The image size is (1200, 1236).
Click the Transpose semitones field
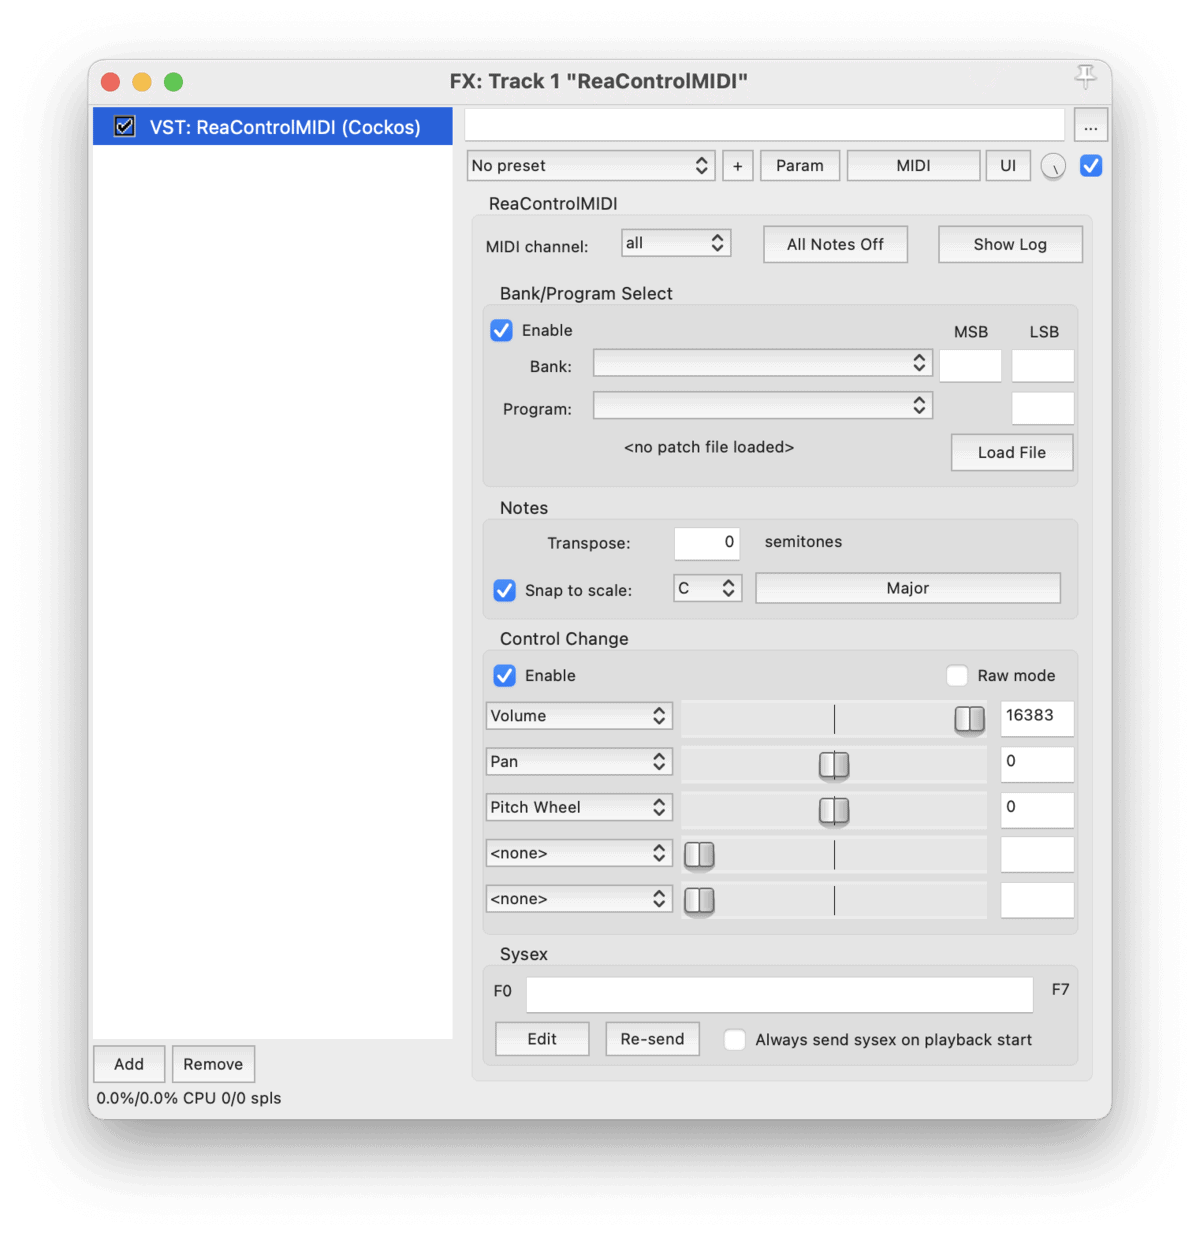pos(707,543)
